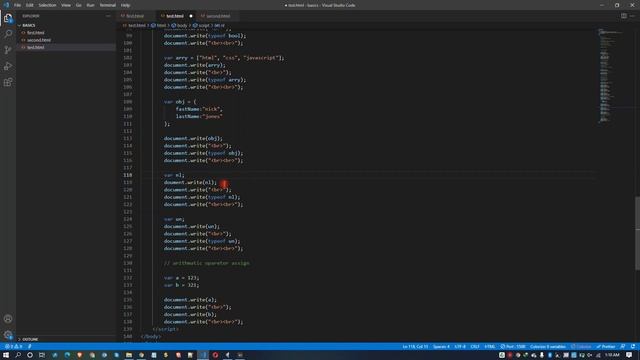Open the Manage gear icon
Viewport: 640px width, 360px height.
8,335
